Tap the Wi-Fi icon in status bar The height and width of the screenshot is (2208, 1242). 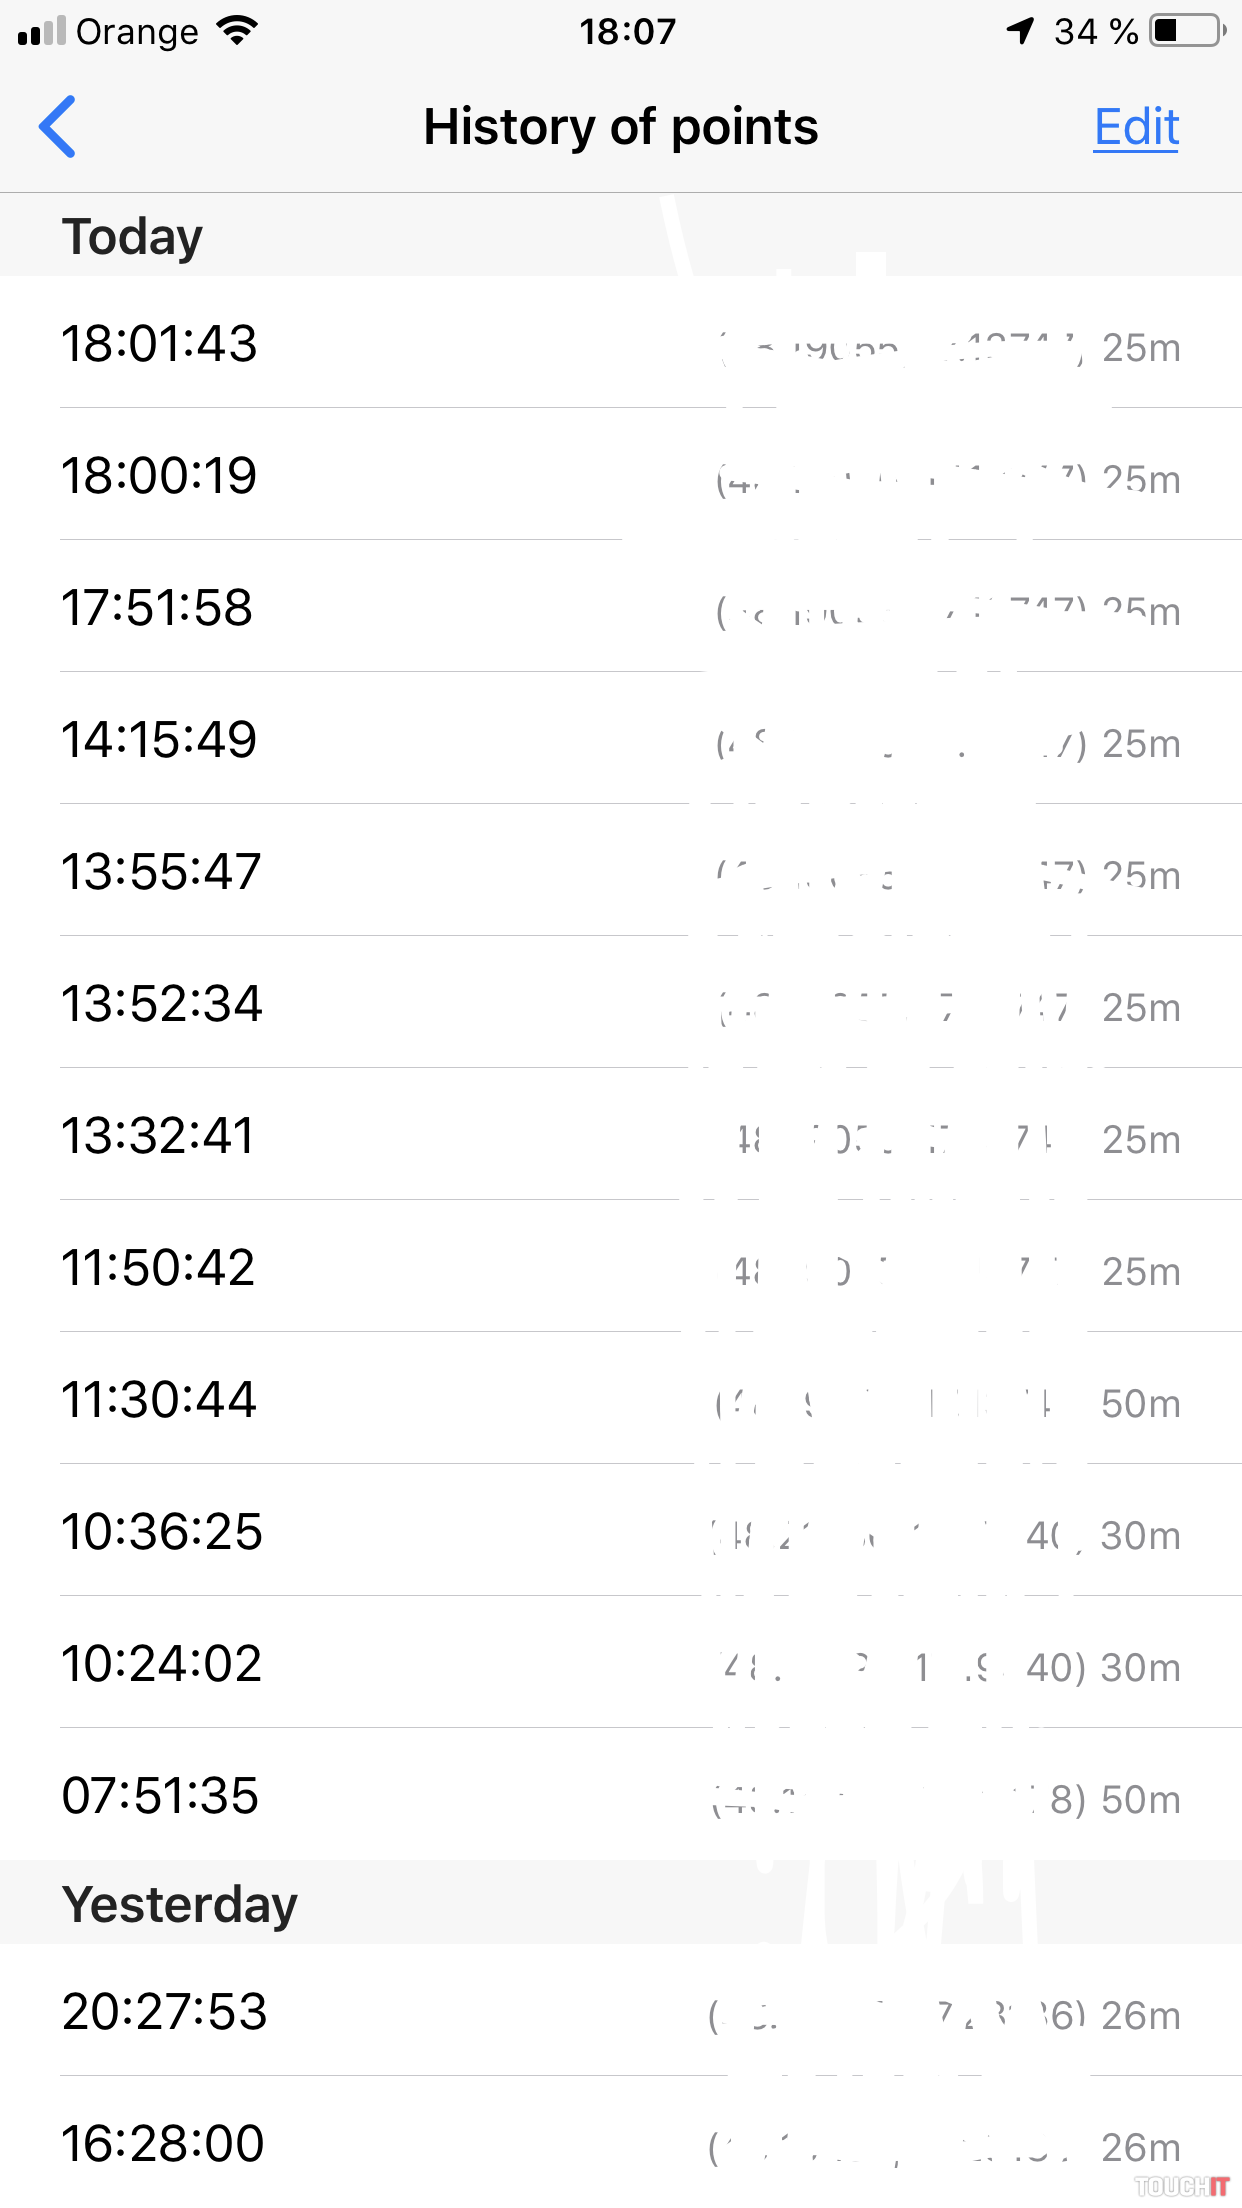tap(237, 31)
